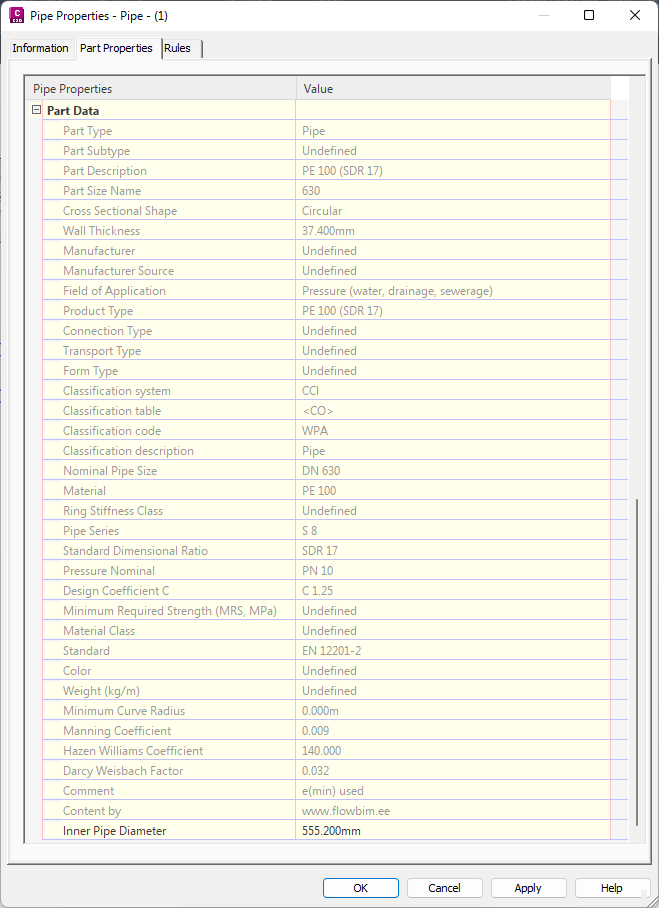659x908 pixels.
Task: Select Darcy Weisbach Factor value '0.032'
Action: 316,771
